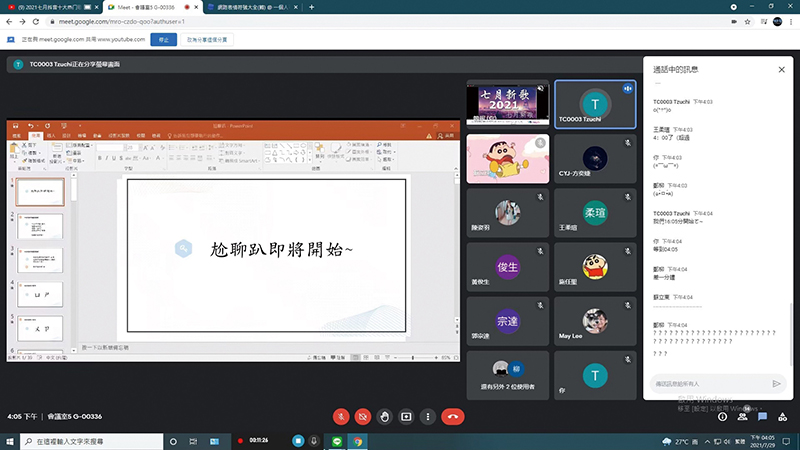The height and width of the screenshot is (450, 800).
Task: Click the chat message input field
Action: tap(709, 384)
